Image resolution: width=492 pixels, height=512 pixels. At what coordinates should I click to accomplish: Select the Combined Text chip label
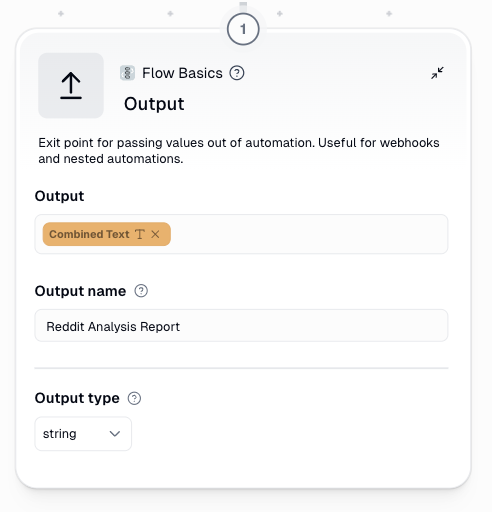click(x=89, y=234)
